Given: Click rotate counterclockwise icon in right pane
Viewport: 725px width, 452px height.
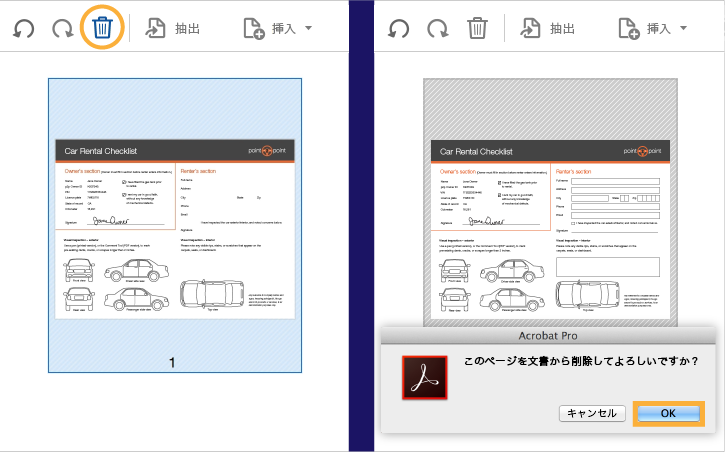Looking at the screenshot, I should pos(398,29).
